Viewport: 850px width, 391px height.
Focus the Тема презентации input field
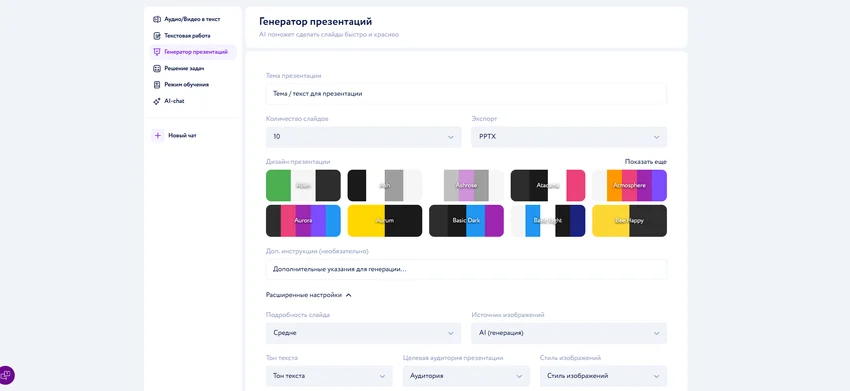466,94
